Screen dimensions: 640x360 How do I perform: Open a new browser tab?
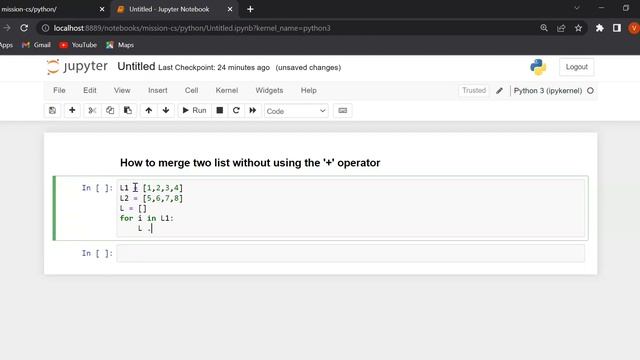[250, 9]
